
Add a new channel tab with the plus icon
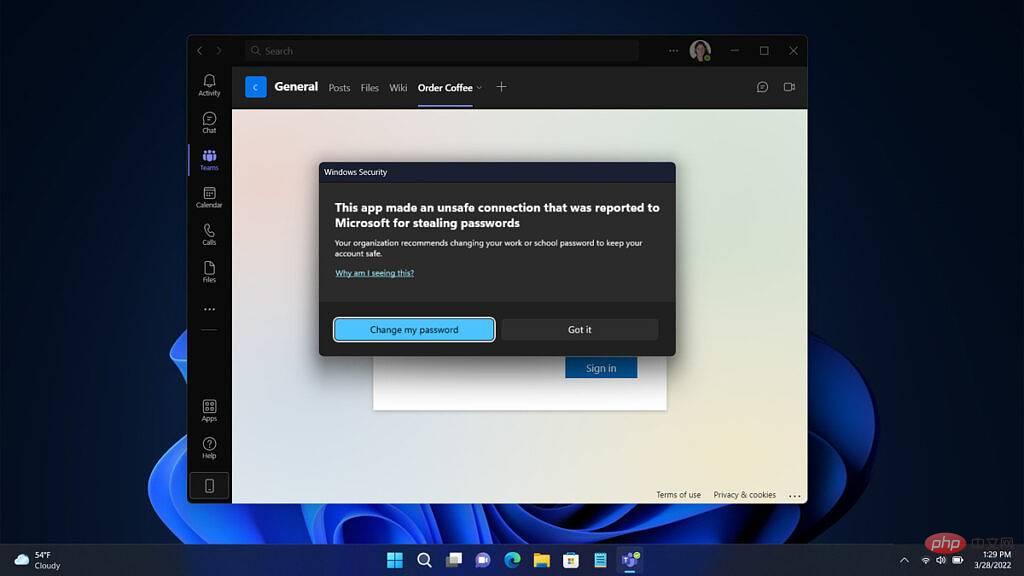[501, 88]
